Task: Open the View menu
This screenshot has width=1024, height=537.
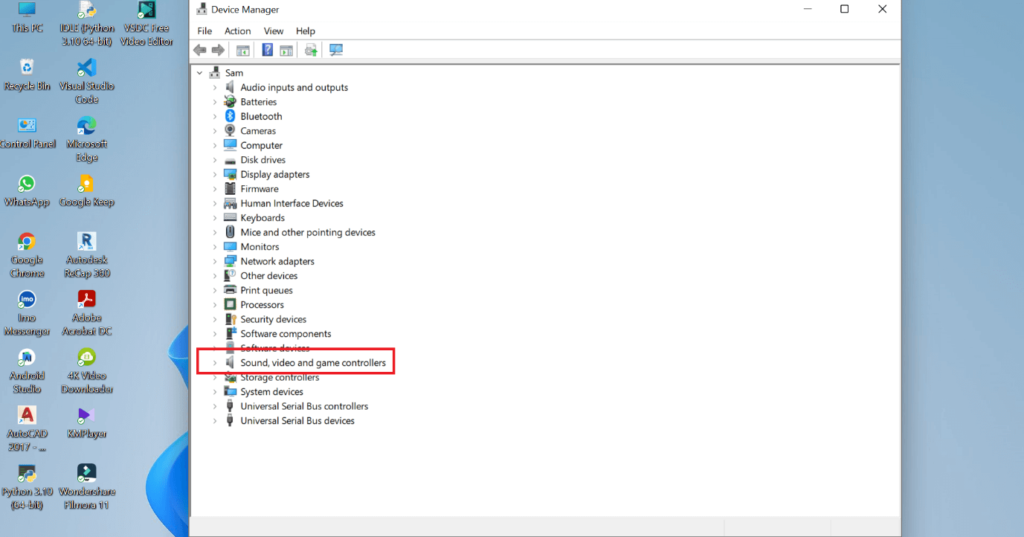Action: click(x=273, y=31)
